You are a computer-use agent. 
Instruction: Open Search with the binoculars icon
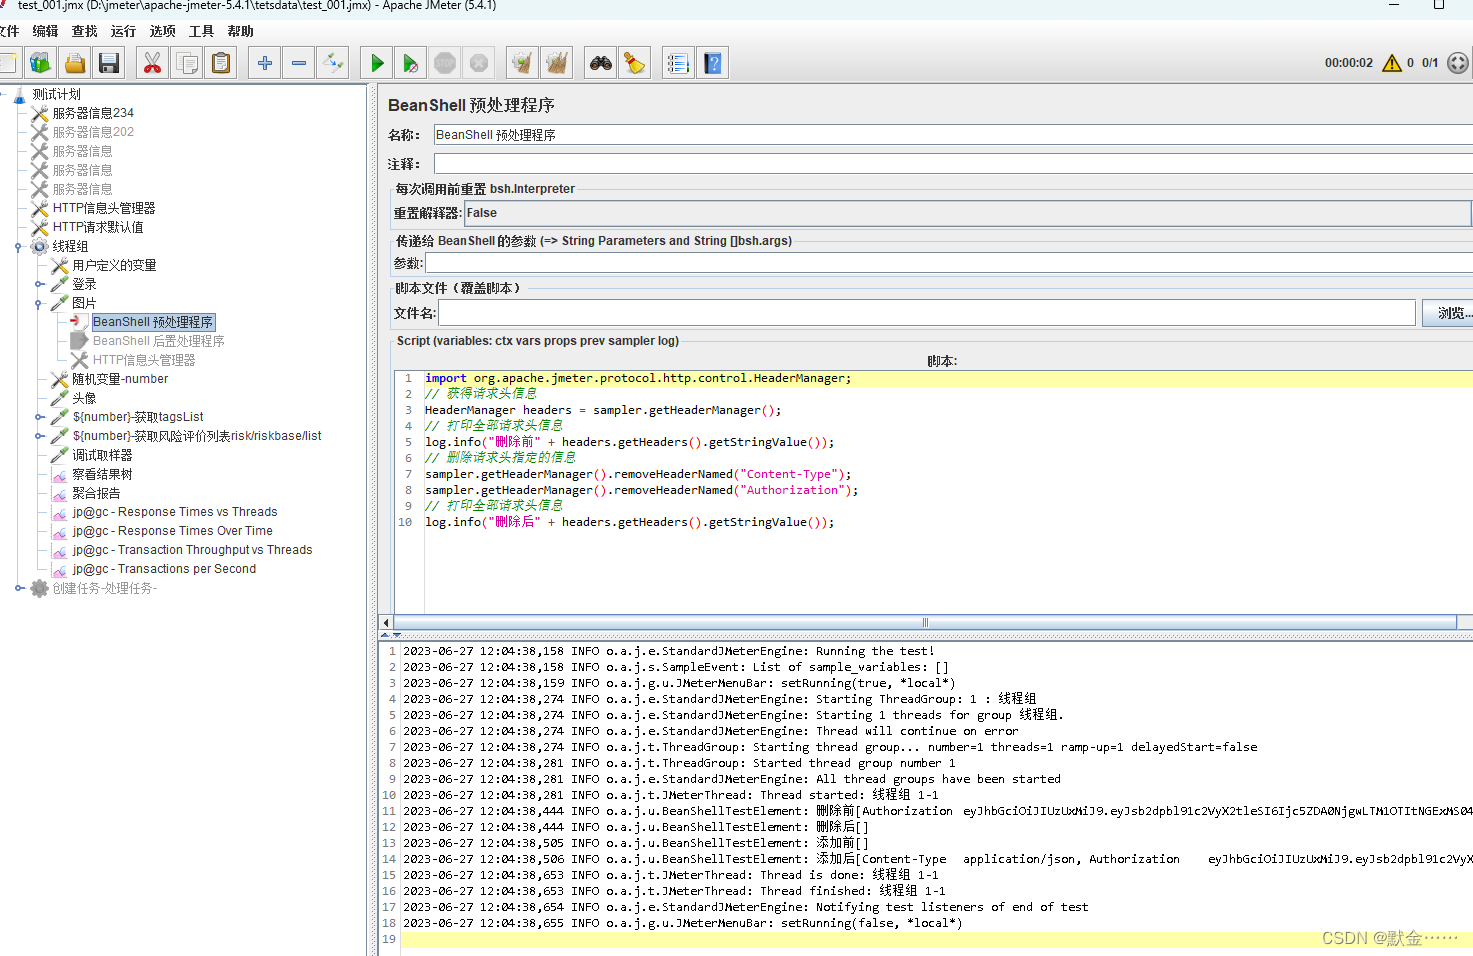pyautogui.click(x=600, y=63)
